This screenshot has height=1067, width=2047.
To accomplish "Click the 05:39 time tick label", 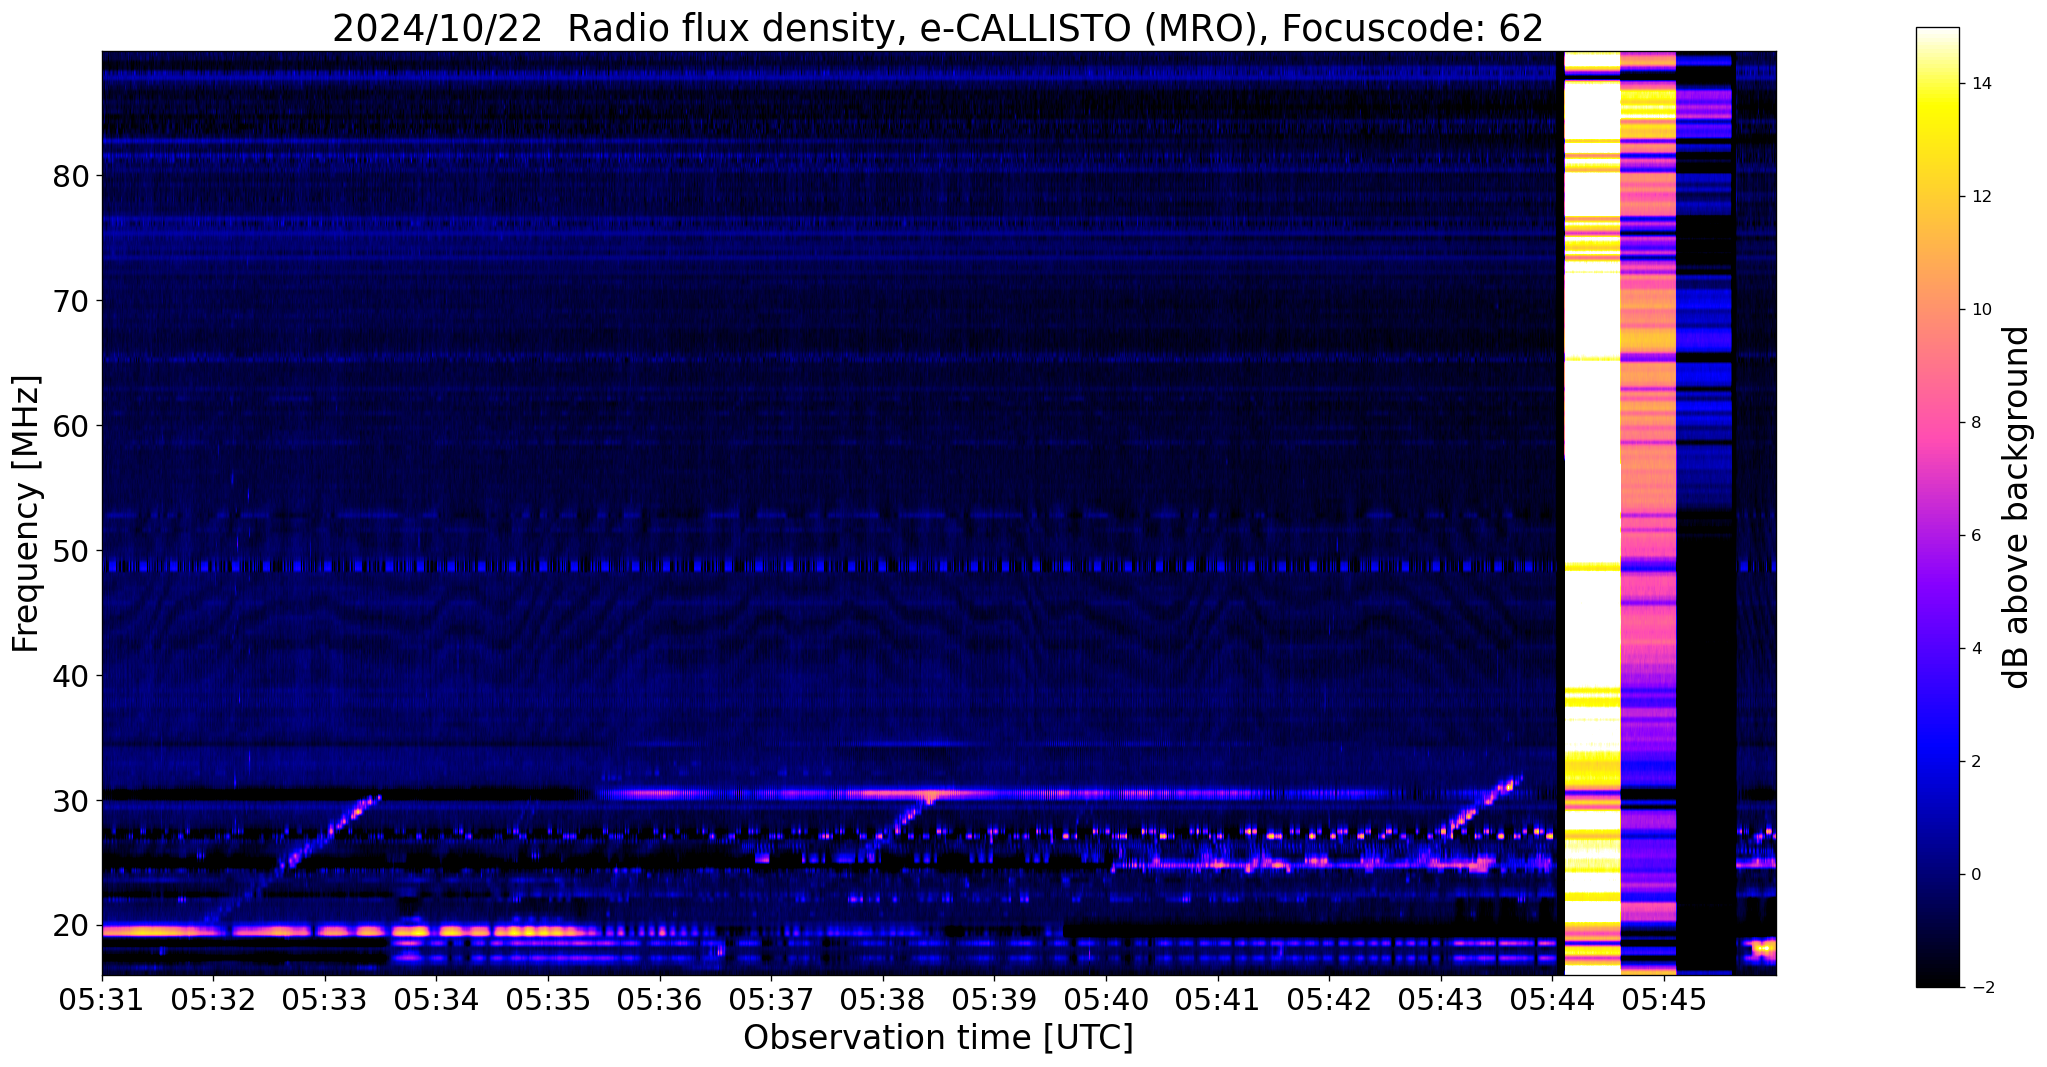I will (994, 1000).
